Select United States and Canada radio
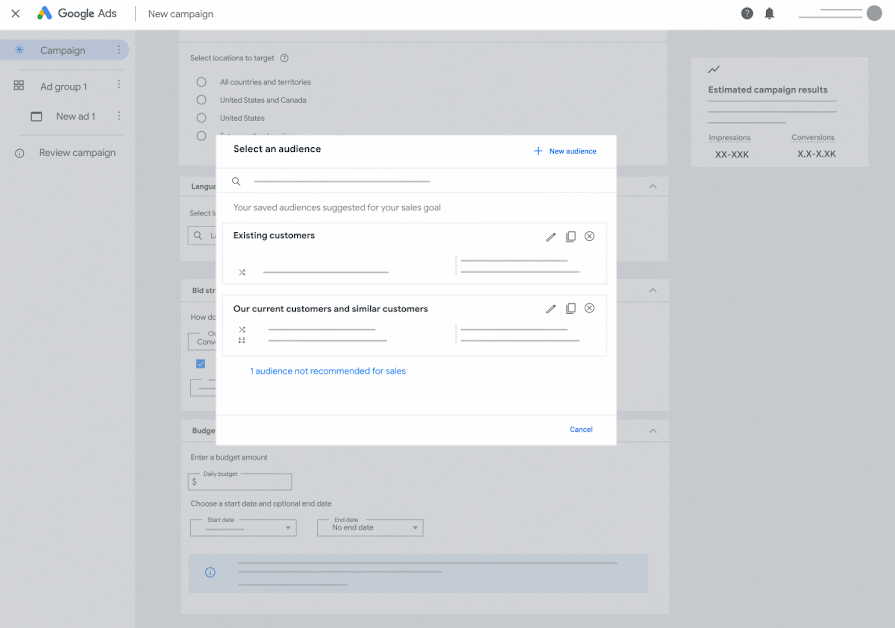This screenshot has width=895, height=628. [201, 100]
